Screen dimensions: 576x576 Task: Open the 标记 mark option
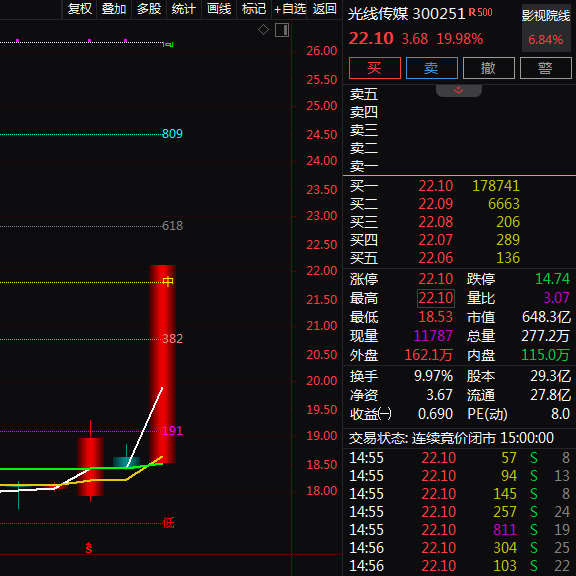point(253,9)
